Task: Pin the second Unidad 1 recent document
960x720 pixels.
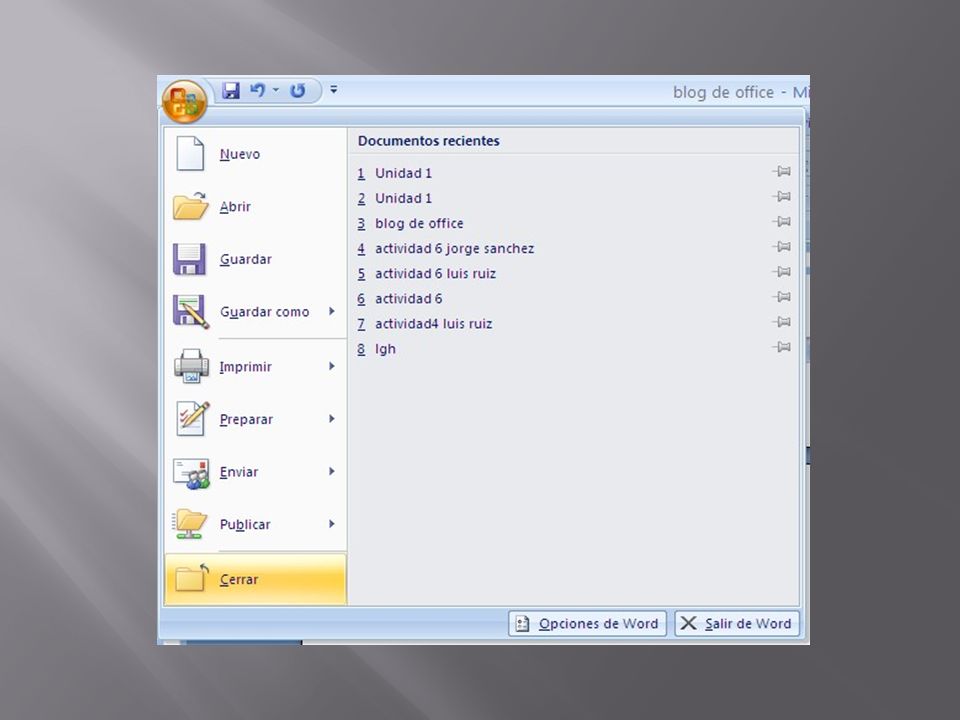Action: 781,197
